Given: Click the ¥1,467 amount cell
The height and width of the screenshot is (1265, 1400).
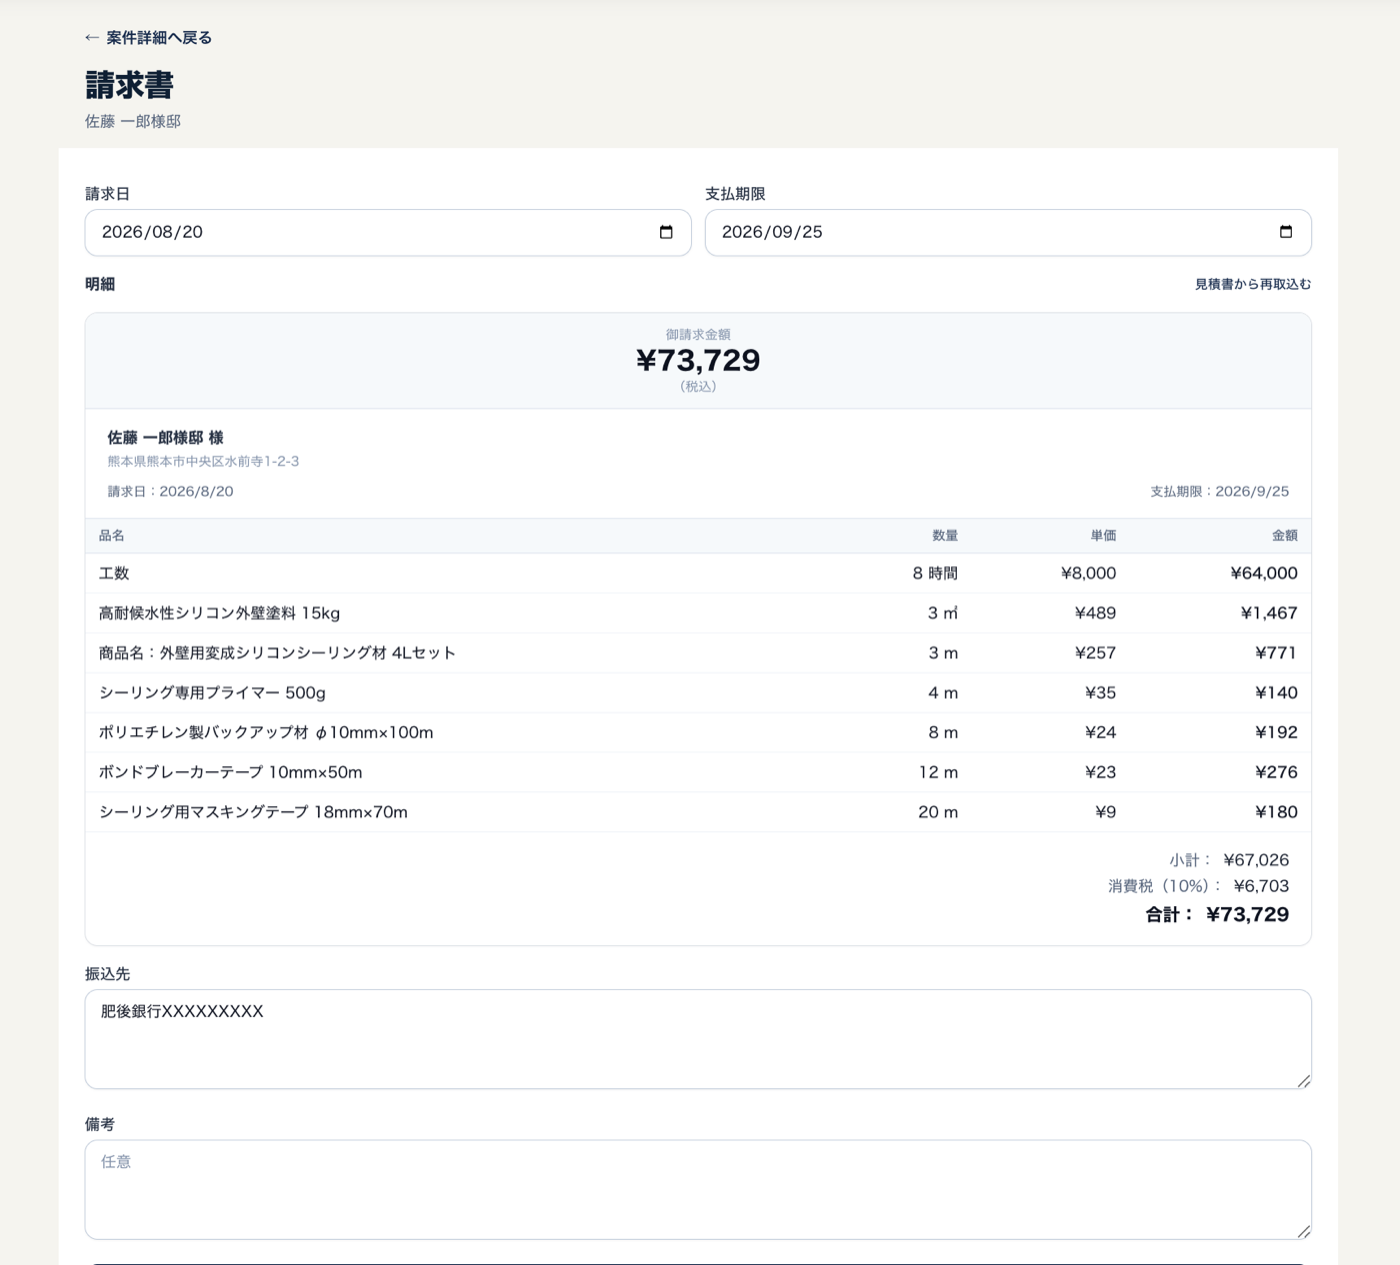Looking at the screenshot, I should point(1269,613).
